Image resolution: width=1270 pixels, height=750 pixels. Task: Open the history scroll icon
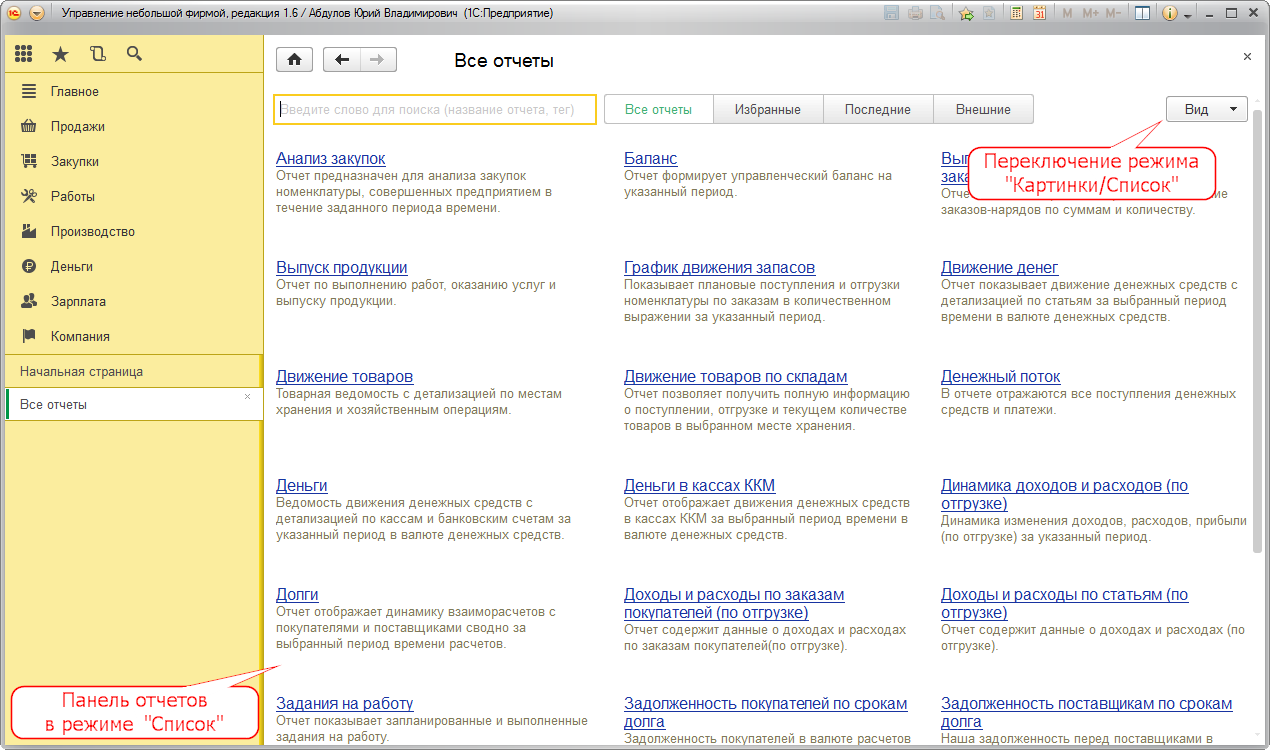click(x=97, y=54)
